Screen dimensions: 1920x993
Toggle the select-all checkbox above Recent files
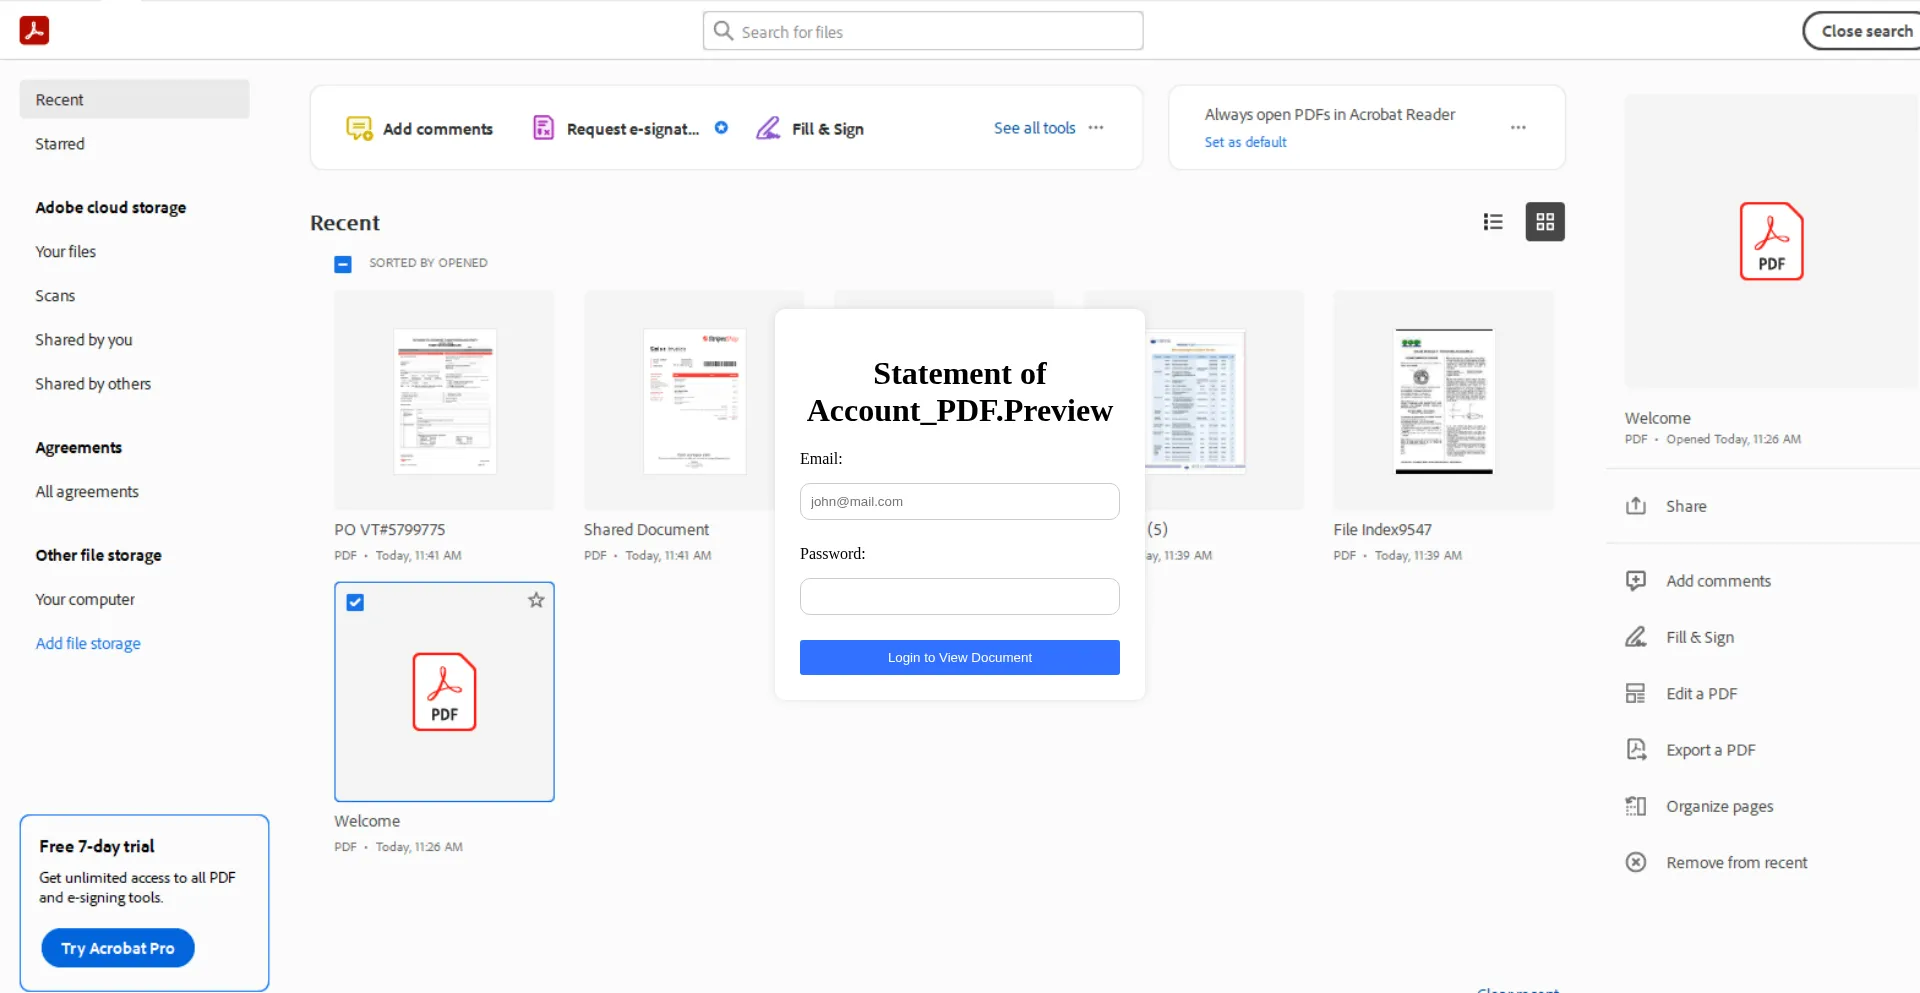point(342,263)
